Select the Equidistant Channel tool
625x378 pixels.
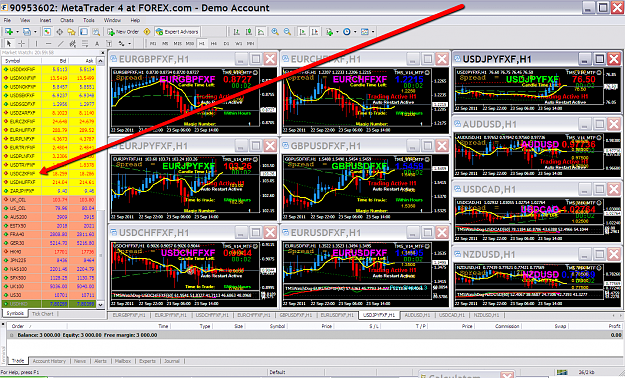pos(73,43)
